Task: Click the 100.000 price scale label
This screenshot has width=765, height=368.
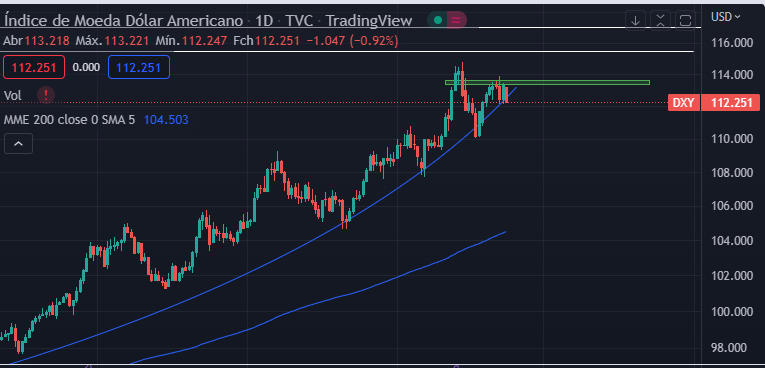Action: (732, 311)
